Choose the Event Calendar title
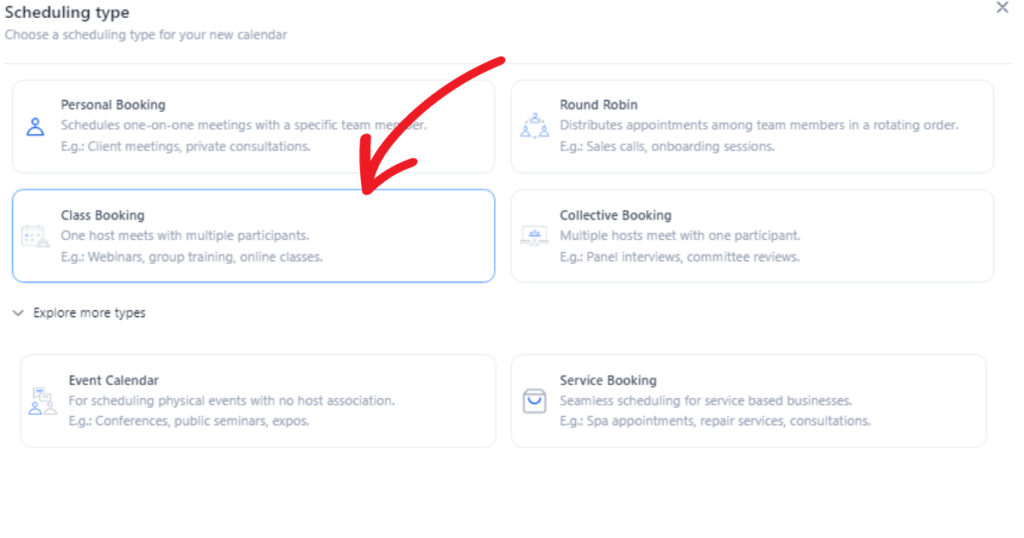The image size is (1024, 538). (x=114, y=380)
